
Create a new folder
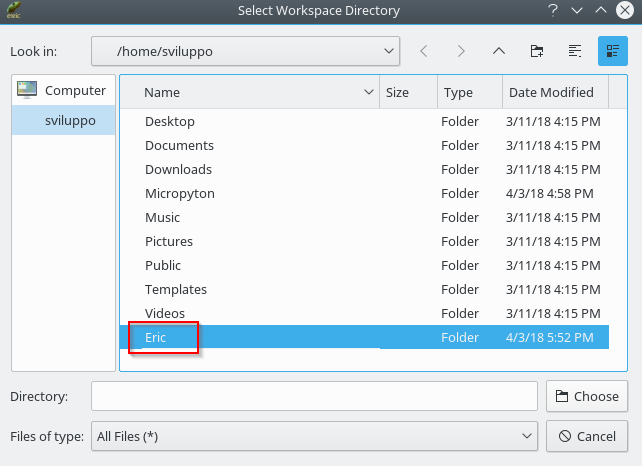(x=537, y=51)
